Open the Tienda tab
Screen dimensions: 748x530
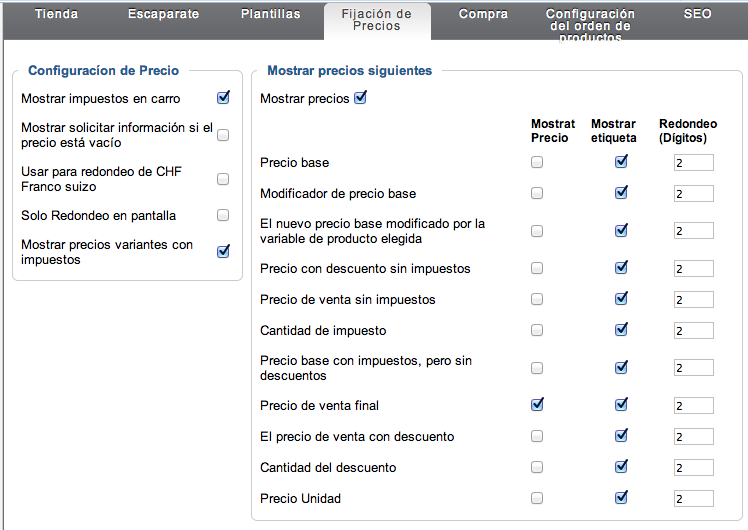click(56, 14)
